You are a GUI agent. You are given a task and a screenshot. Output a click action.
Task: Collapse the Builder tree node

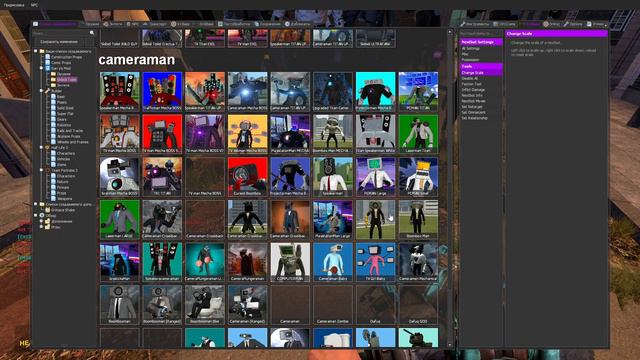click(42, 91)
